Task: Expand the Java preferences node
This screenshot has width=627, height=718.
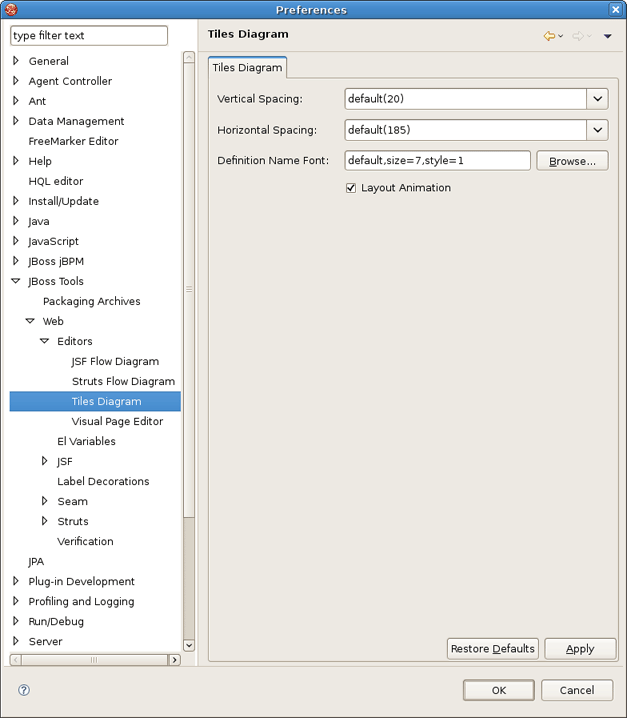Action: [16, 221]
